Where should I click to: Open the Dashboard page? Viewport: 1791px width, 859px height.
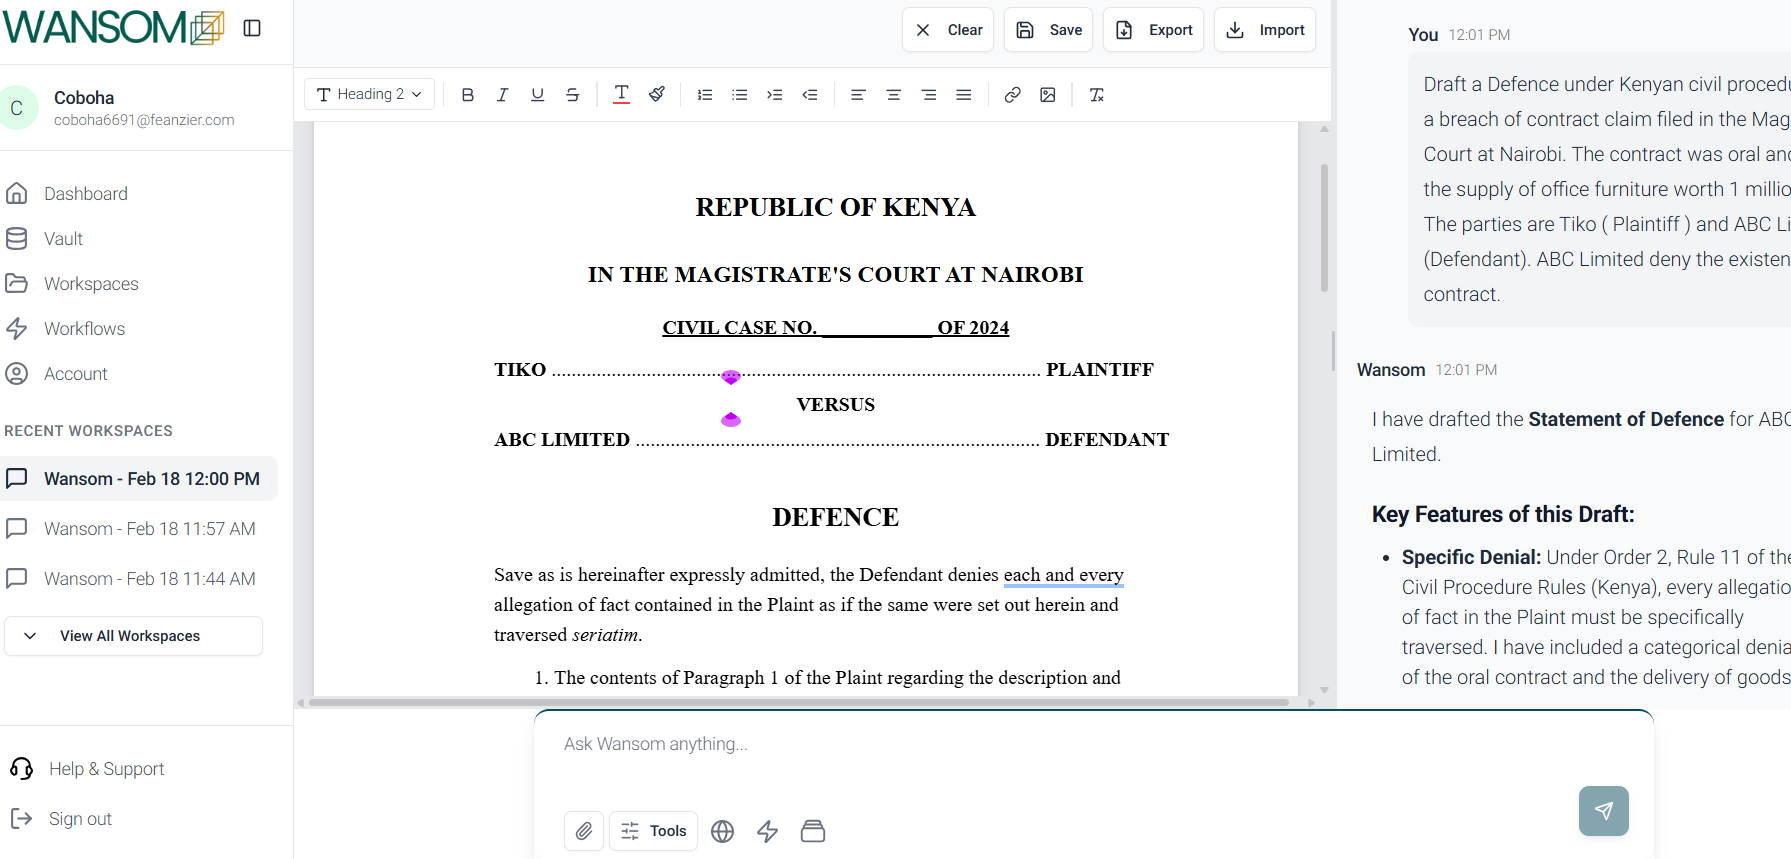click(86, 194)
